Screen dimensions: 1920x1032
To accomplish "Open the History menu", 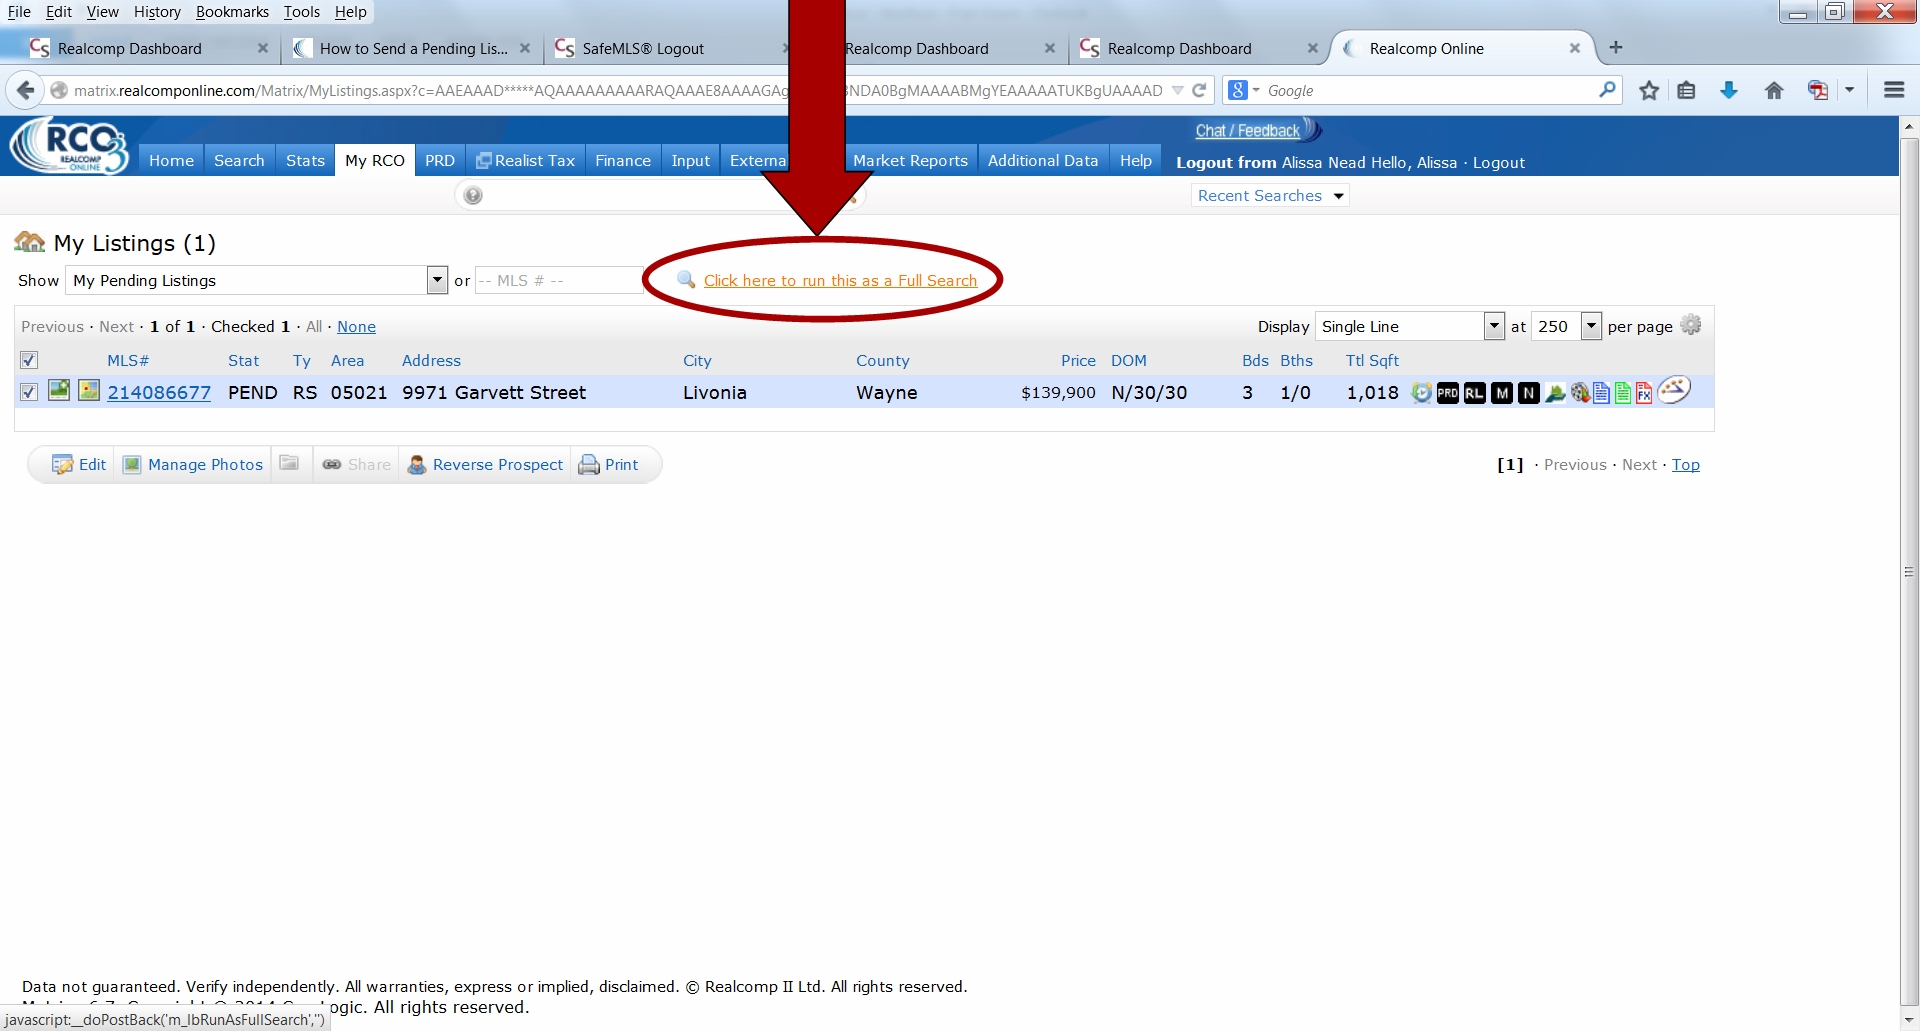I will [x=157, y=12].
